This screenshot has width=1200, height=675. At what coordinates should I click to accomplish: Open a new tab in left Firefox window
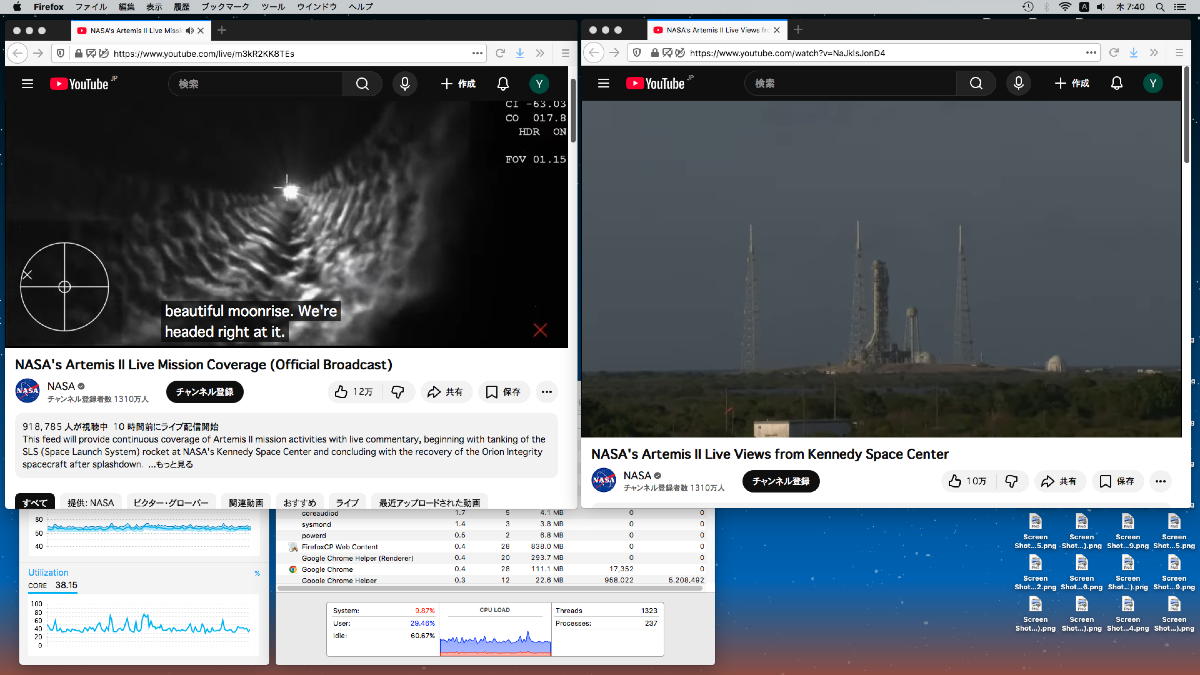222,30
